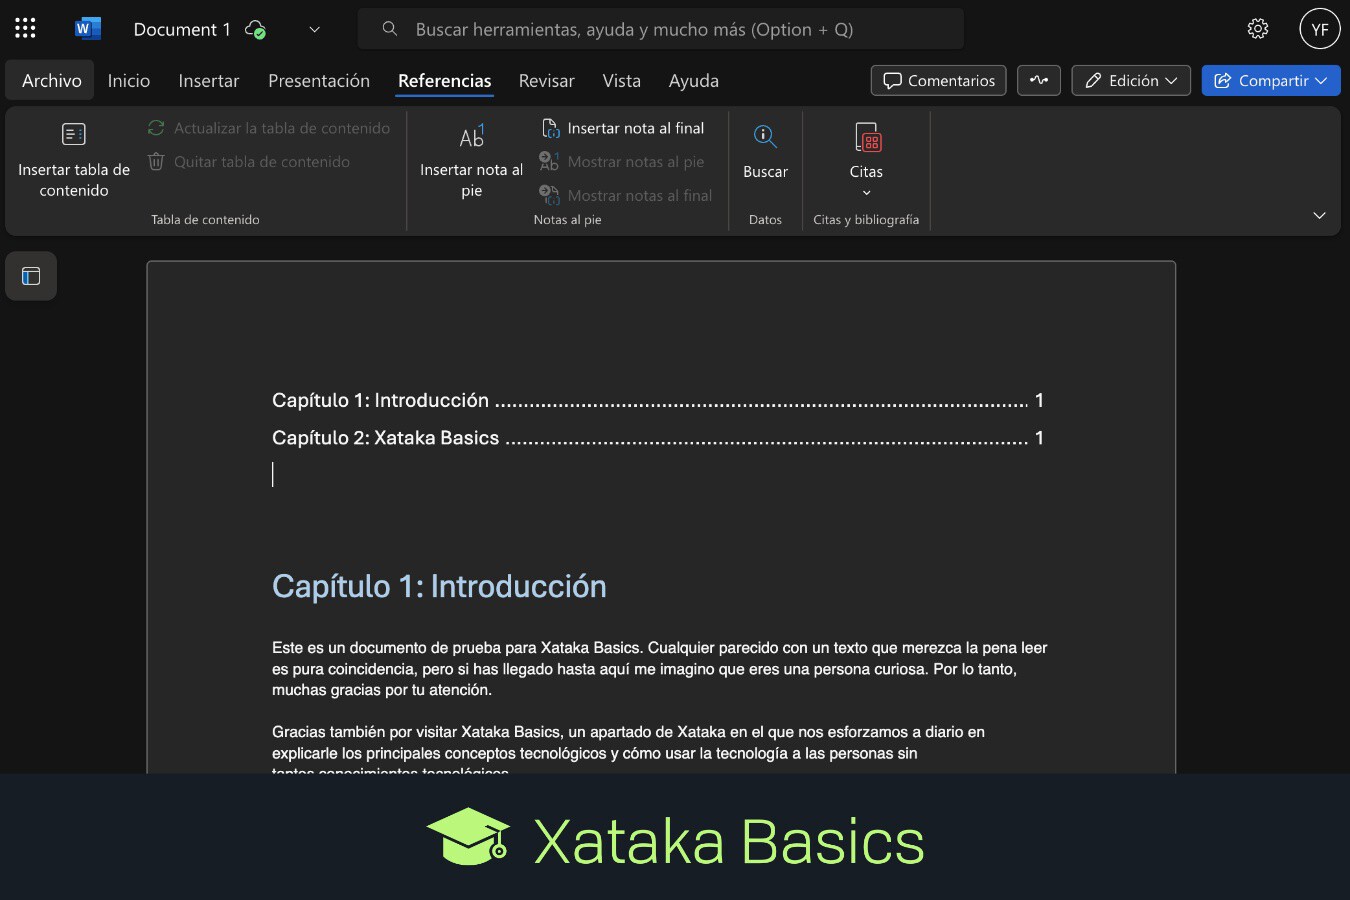The image size is (1350, 900).
Task: Click Insertar nota al pie icon
Action: point(471,137)
